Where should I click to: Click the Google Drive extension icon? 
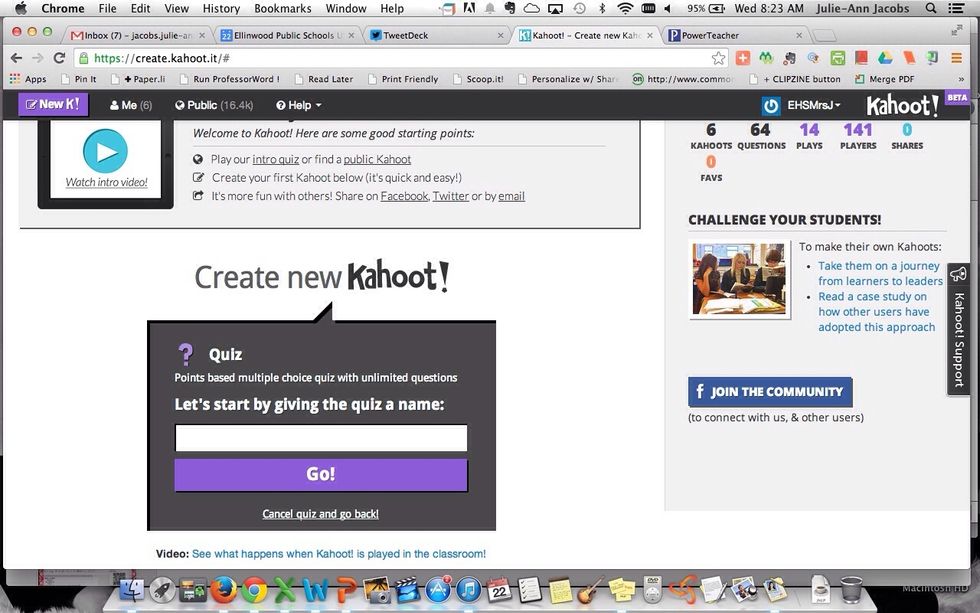pyautogui.click(x=885, y=58)
